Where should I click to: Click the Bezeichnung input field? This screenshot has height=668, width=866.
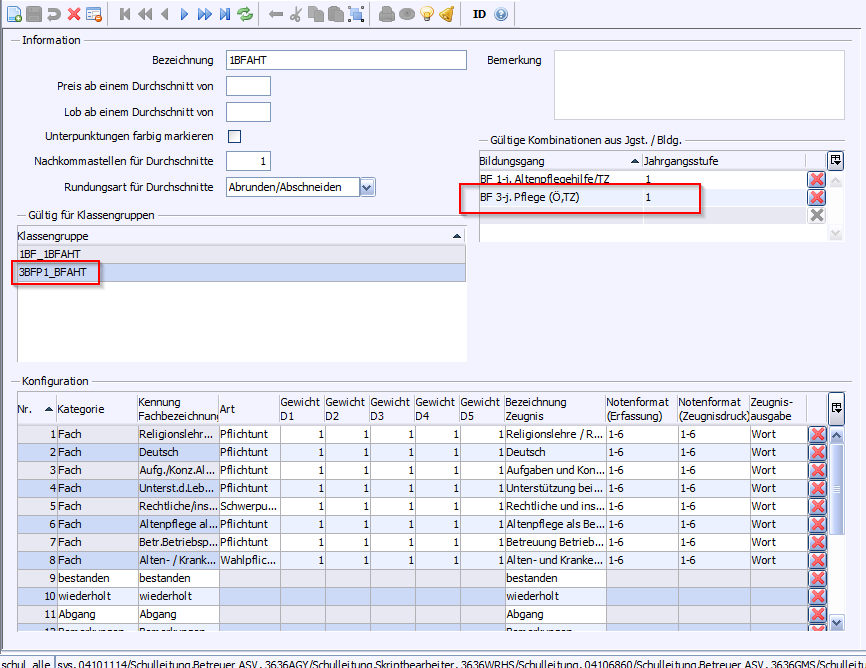click(x=346, y=60)
